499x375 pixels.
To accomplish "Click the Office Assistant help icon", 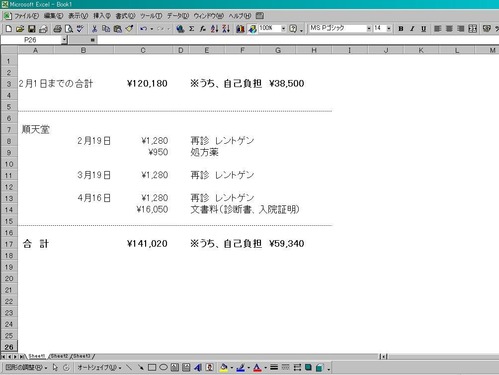I will coord(293,29).
